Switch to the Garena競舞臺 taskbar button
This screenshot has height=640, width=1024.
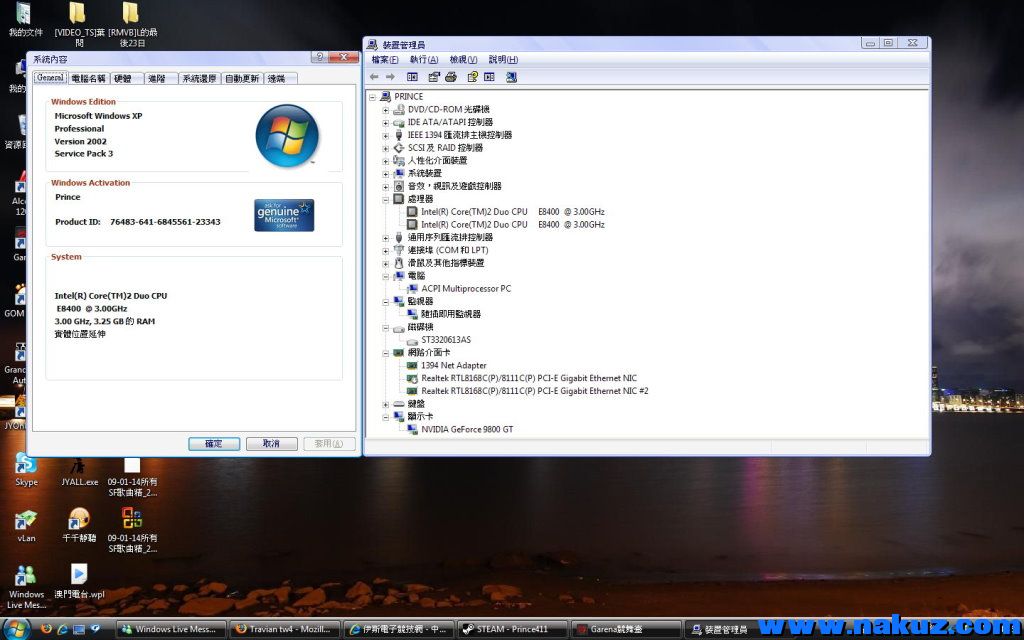click(x=626, y=630)
